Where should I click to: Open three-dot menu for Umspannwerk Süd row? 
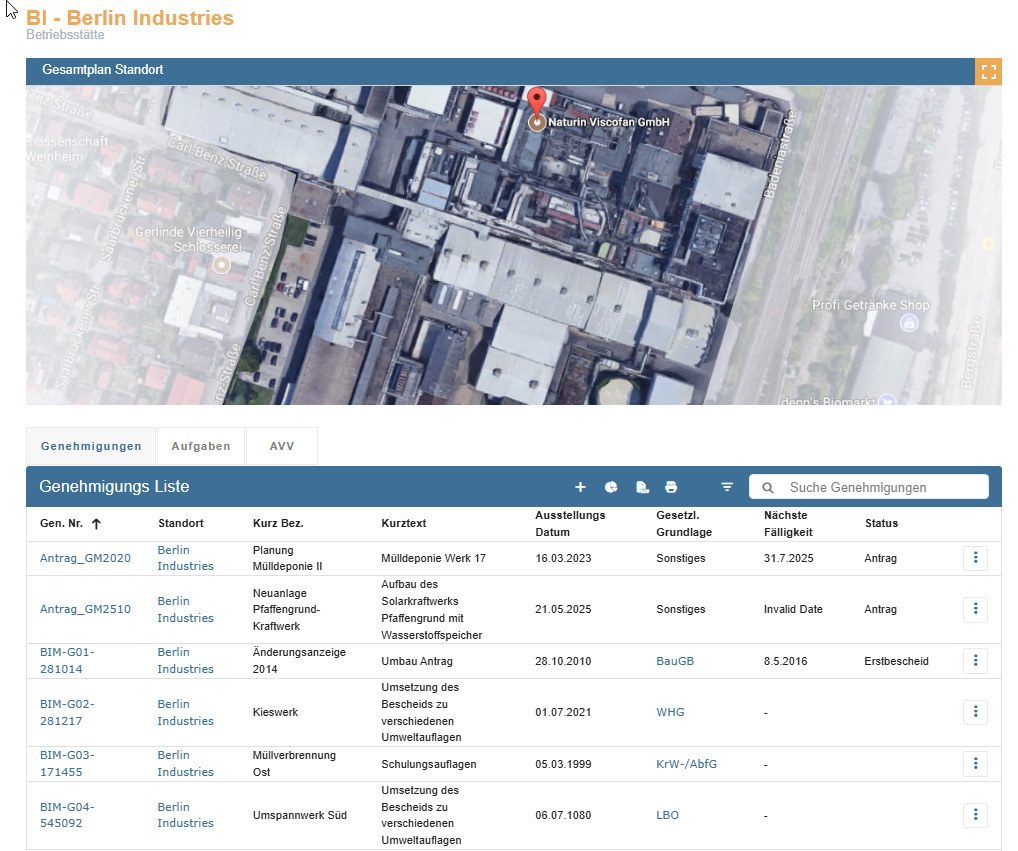(x=975, y=815)
